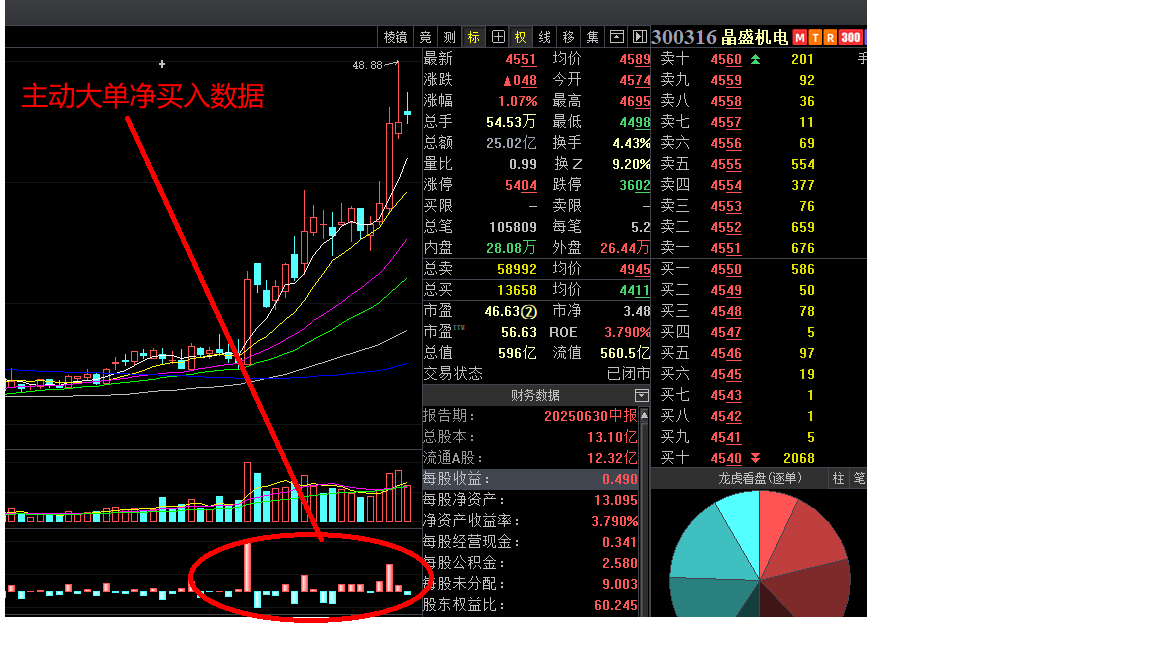Screen dimensions: 1152x648
Task: Click the 买一 price 4550
Action: point(726,270)
